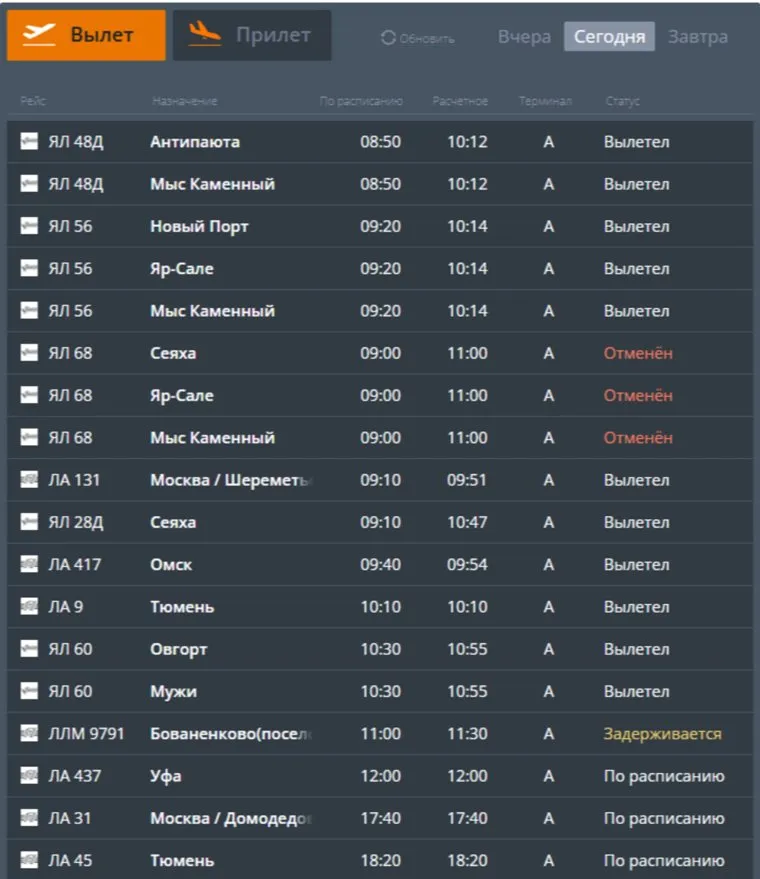Viewport: 760px width, 879px height.
Task: Click airline logo of ЛА 437 Уфа flight
Action: pos(29,776)
